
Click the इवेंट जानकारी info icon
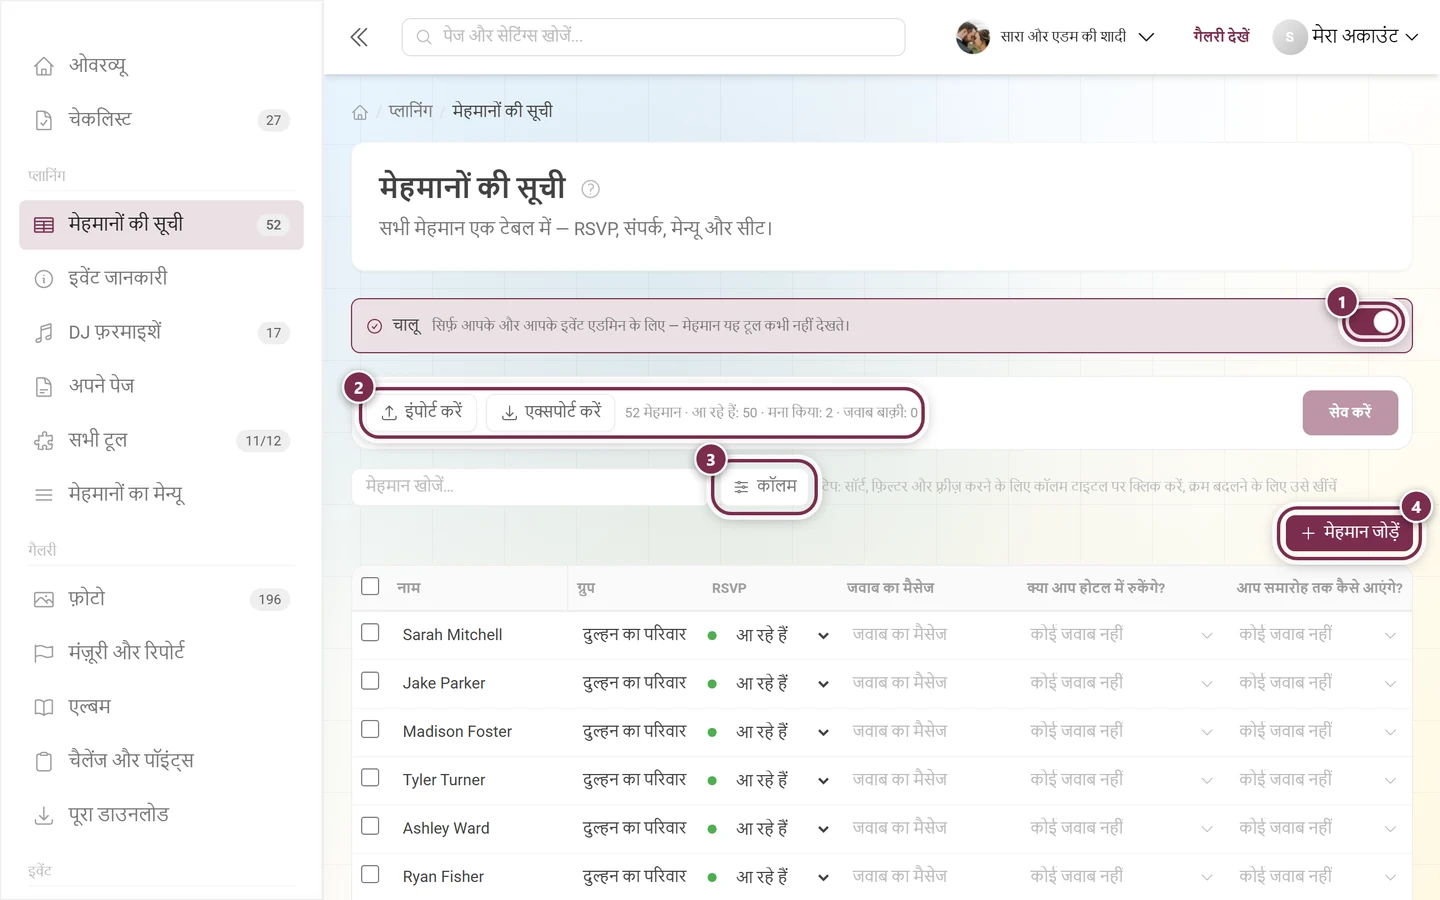pyautogui.click(x=44, y=279)
